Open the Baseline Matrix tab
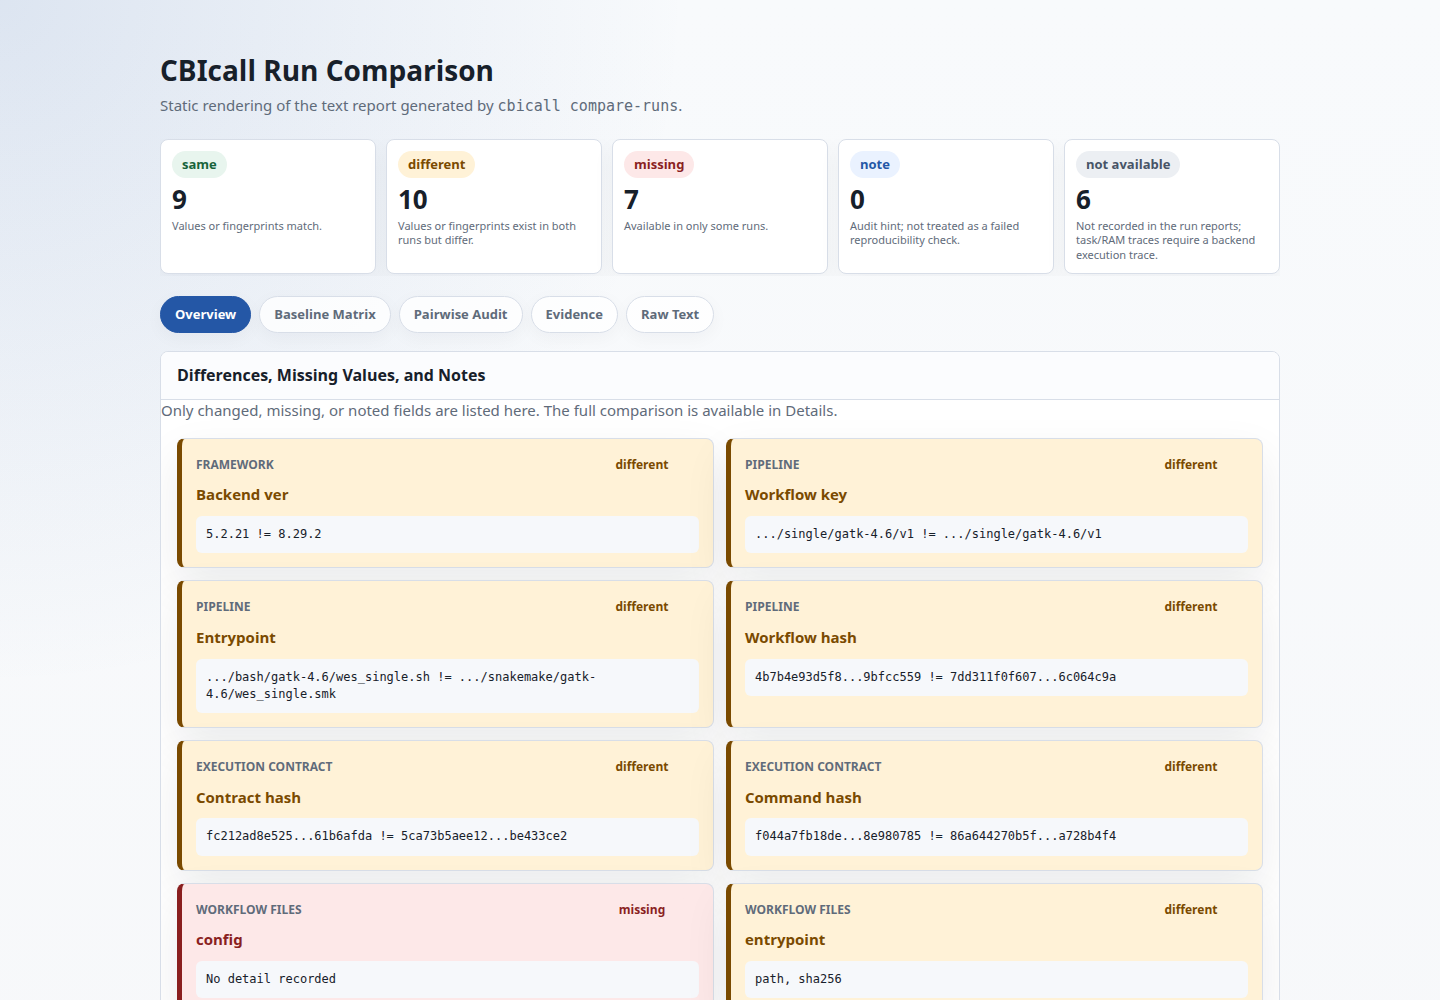This screenshot has height=1000, width=1440. 325,314
